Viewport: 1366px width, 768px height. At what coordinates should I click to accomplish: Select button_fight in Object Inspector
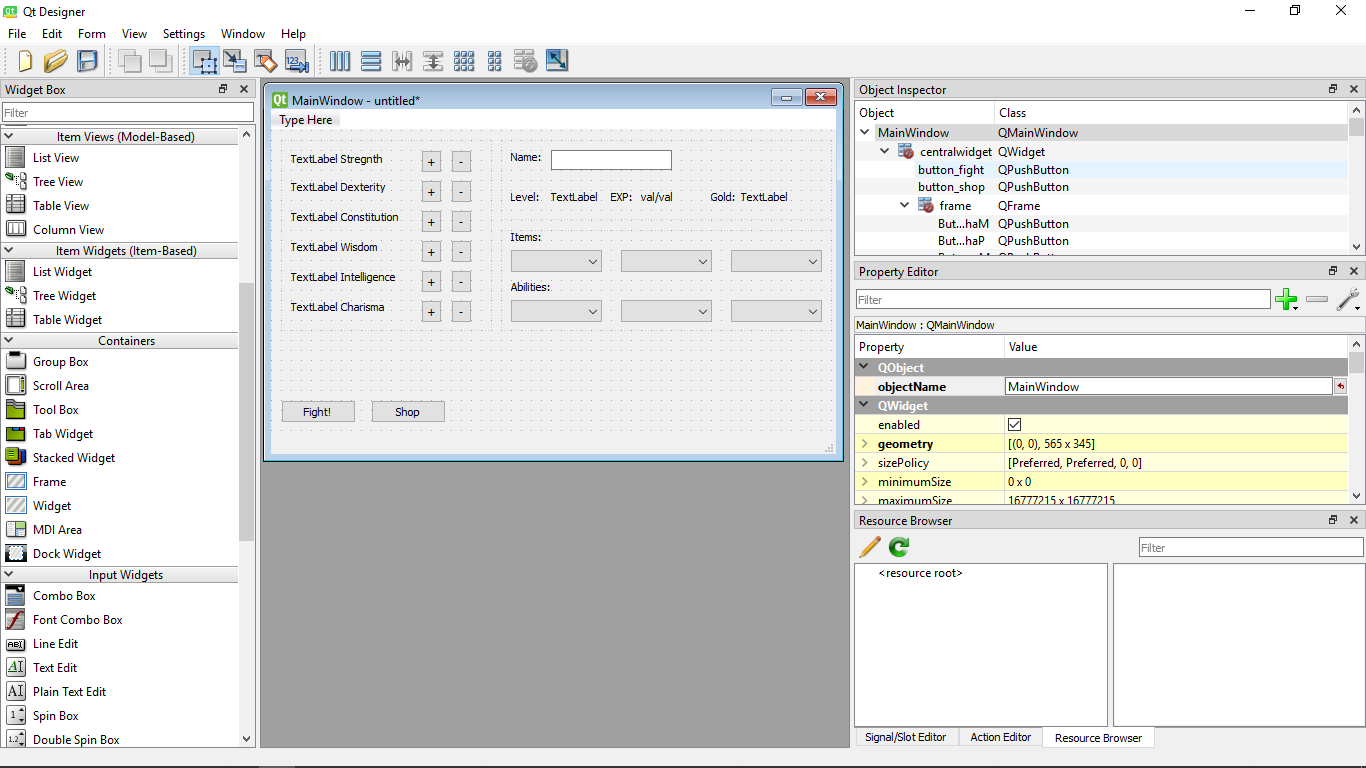[951, 170]
